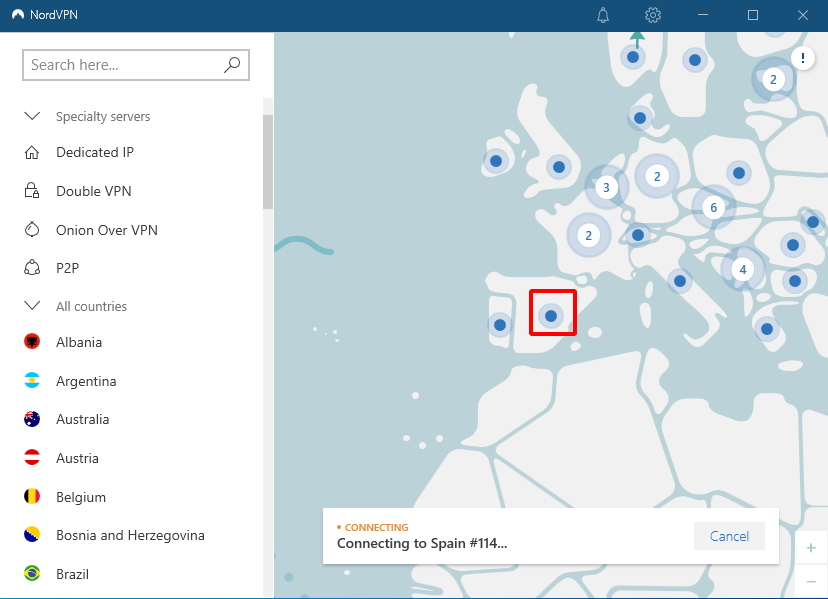
Task: Click the Connecting to Spain #114 text
Action: tap(421, 543)
